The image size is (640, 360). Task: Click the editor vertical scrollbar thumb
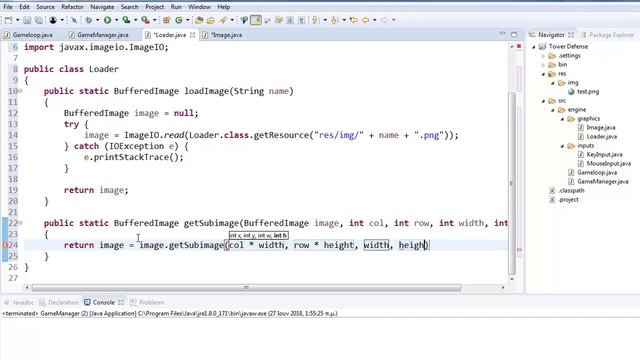tap(512, 184)
